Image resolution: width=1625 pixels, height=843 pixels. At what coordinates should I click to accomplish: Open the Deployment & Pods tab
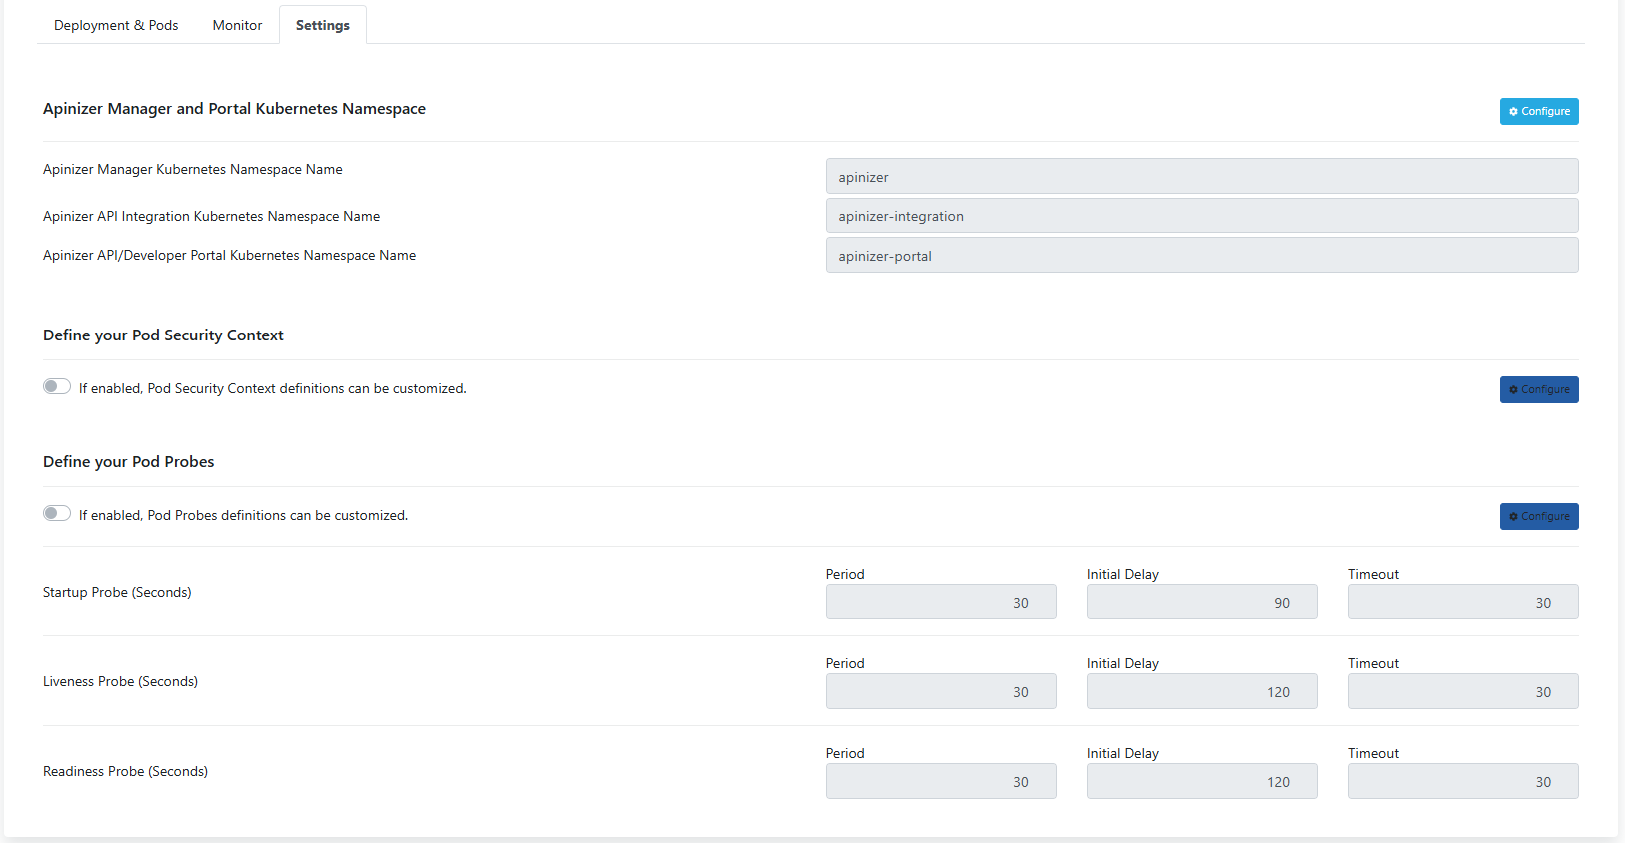click(x=116, y=25)
